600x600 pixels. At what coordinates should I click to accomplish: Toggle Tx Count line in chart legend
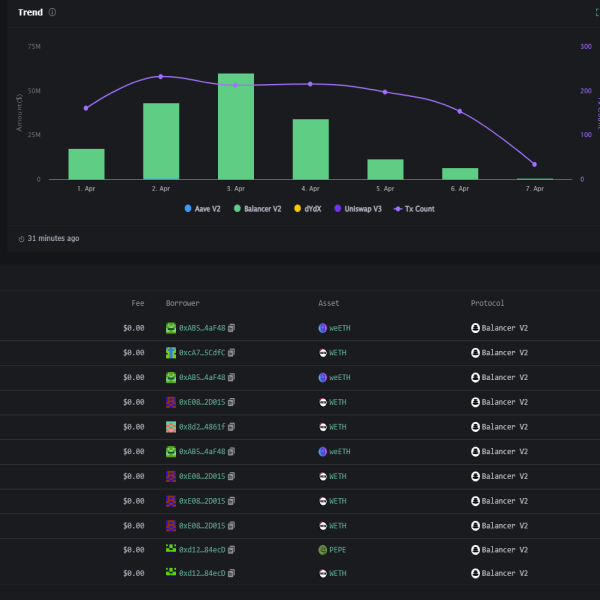[414, 209]
